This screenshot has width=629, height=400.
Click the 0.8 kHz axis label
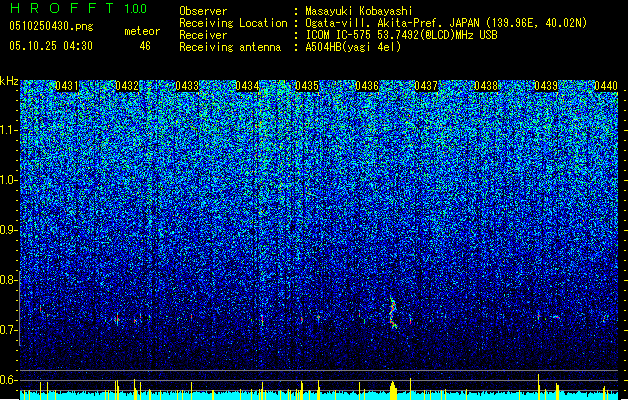click(9, 280)
